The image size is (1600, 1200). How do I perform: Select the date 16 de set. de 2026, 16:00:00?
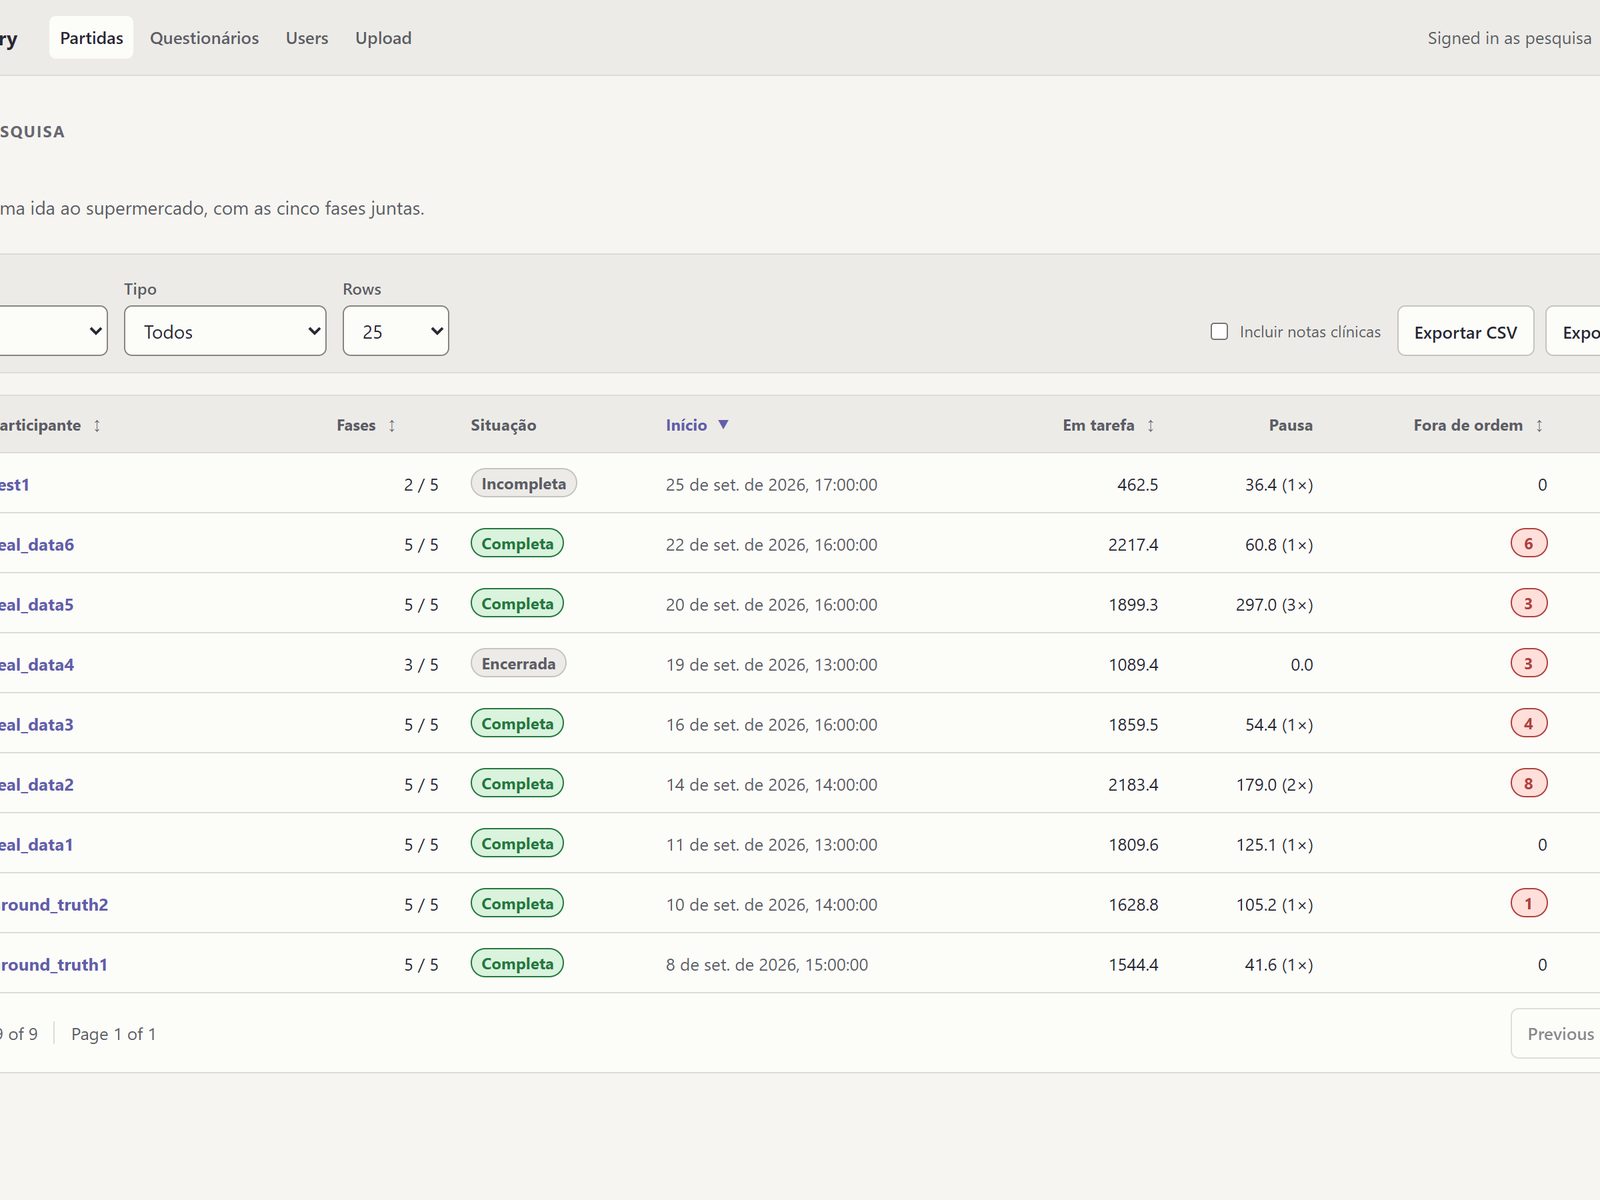click(771, 725)
